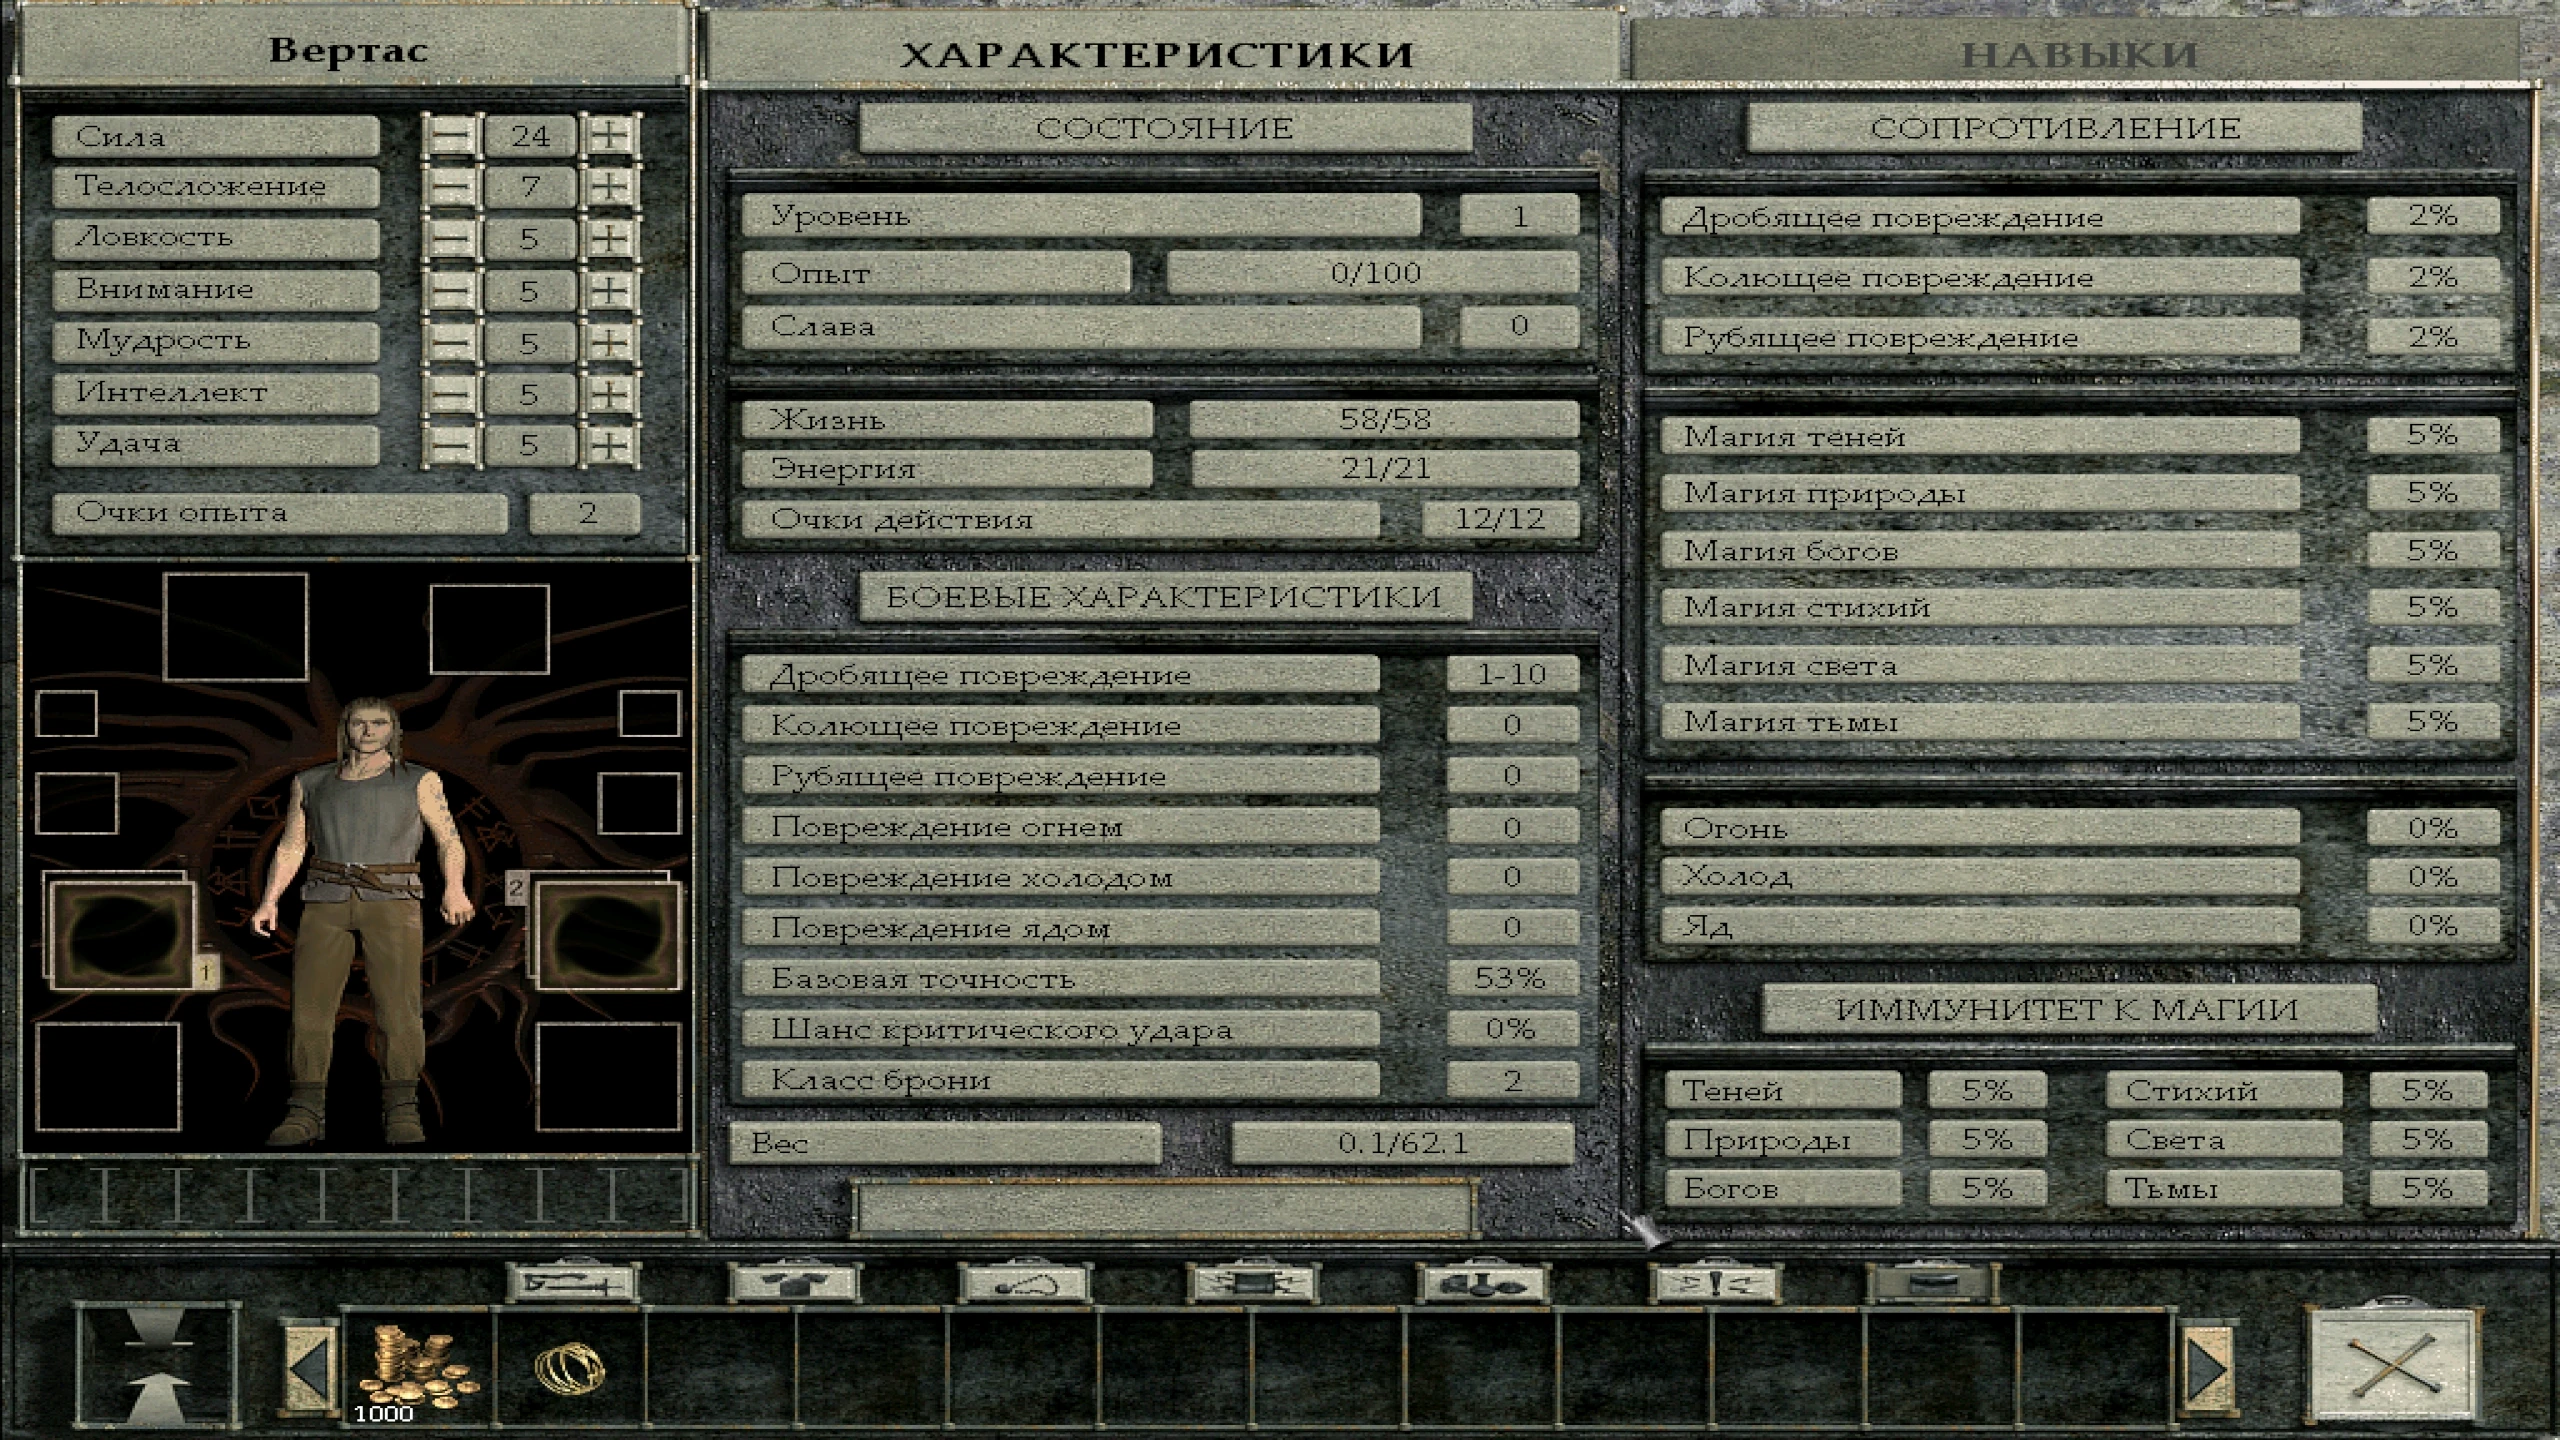Filter inventory by weapons icon
This screenshot has width=2560, height=1440.
tap(572, 1283)
